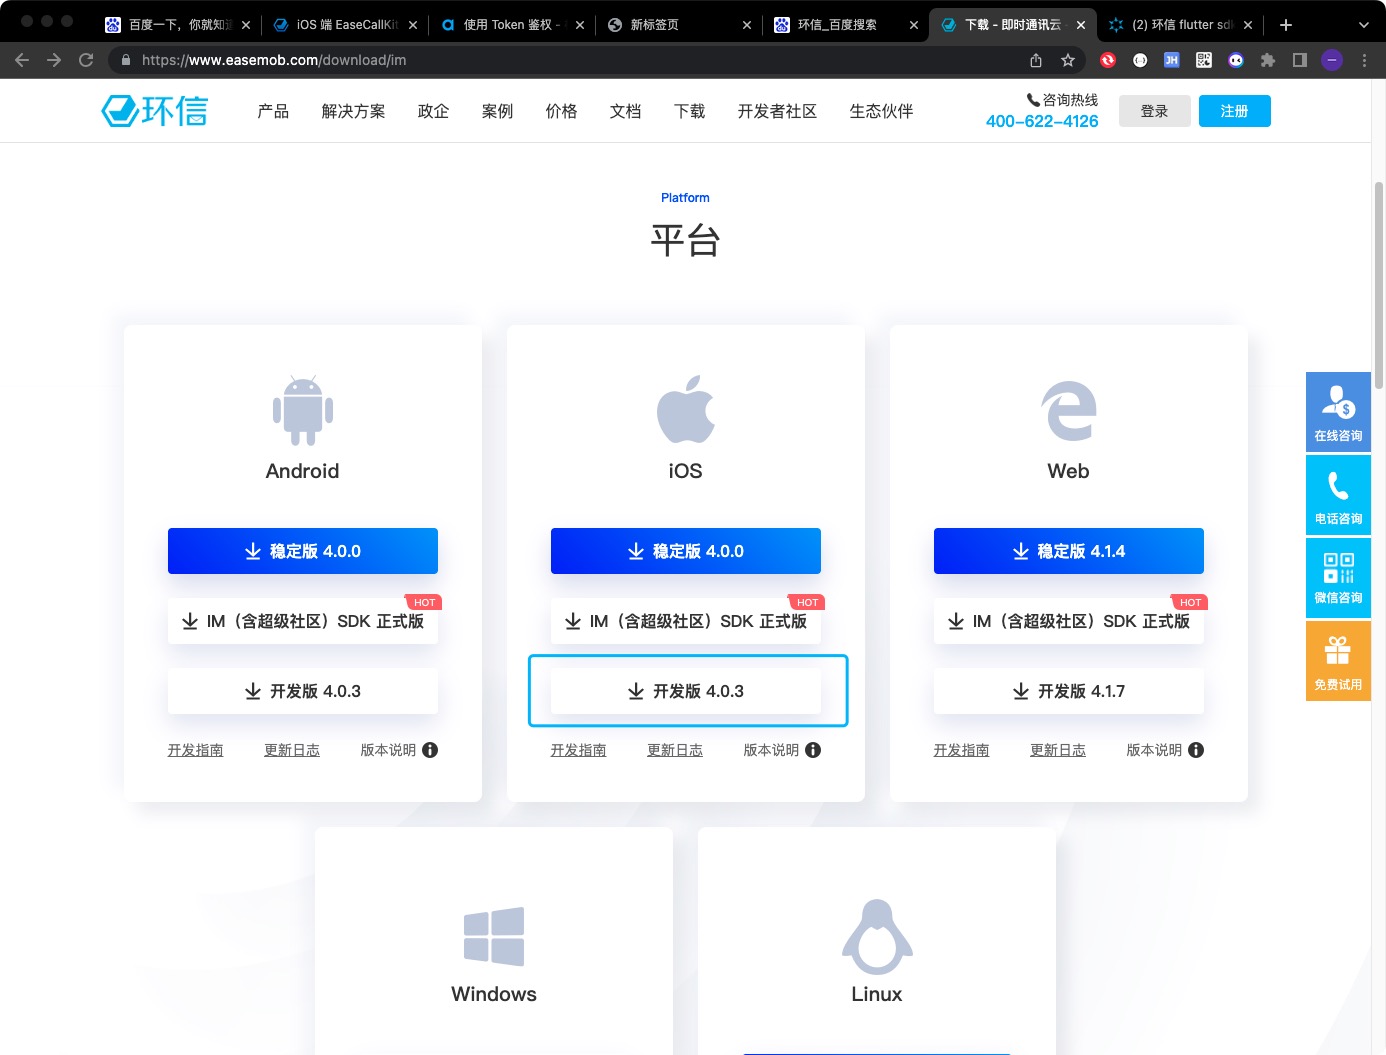This screenshot has height=1055, width=1386.
Task: Open the 在线咨询 online consultation widget
Action: 1338,412
